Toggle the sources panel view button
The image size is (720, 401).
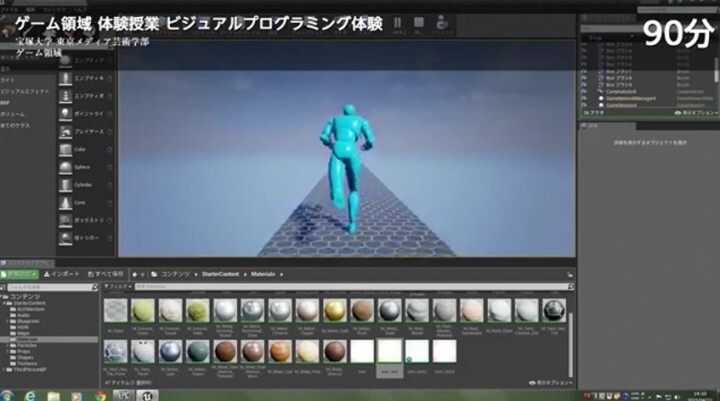click(3, 287)
